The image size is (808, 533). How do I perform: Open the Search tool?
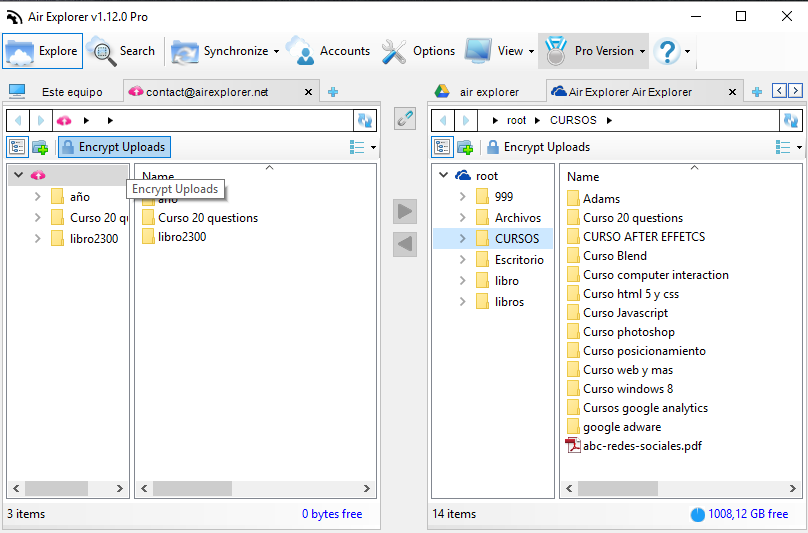(122, 51)
